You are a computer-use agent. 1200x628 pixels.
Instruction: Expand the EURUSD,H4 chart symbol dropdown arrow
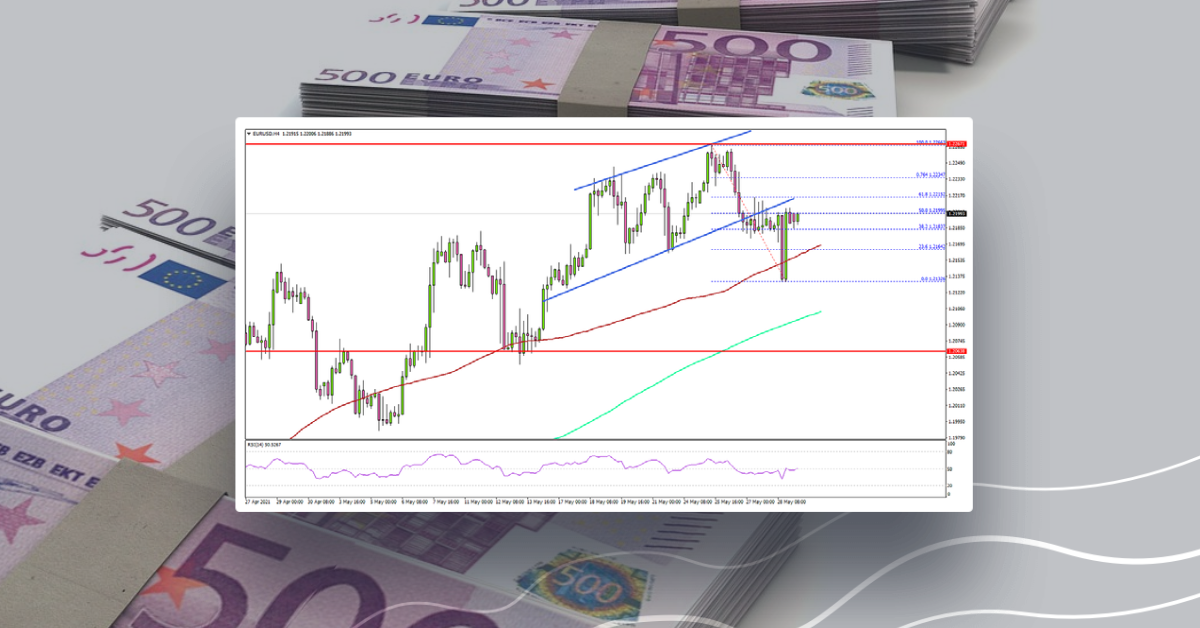pyautogui.click(x=250, y=133)
